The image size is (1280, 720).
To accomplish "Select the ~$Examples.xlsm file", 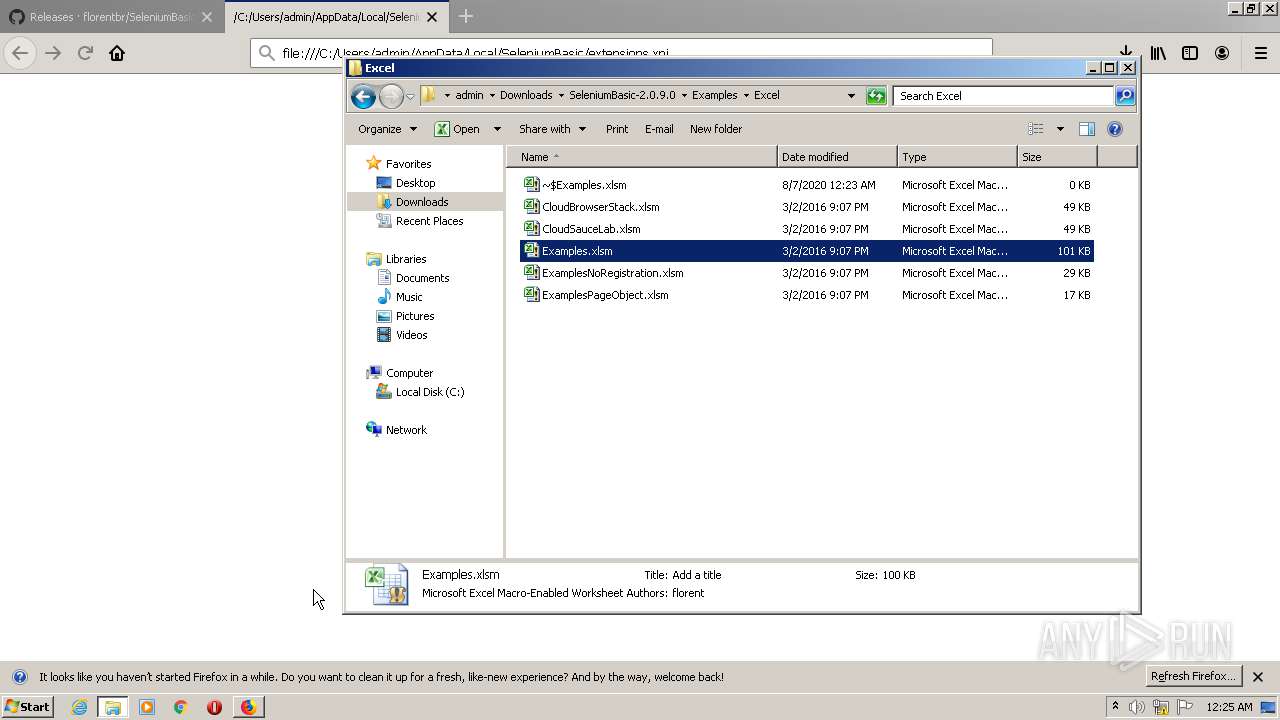I will (x=807, y=185).
